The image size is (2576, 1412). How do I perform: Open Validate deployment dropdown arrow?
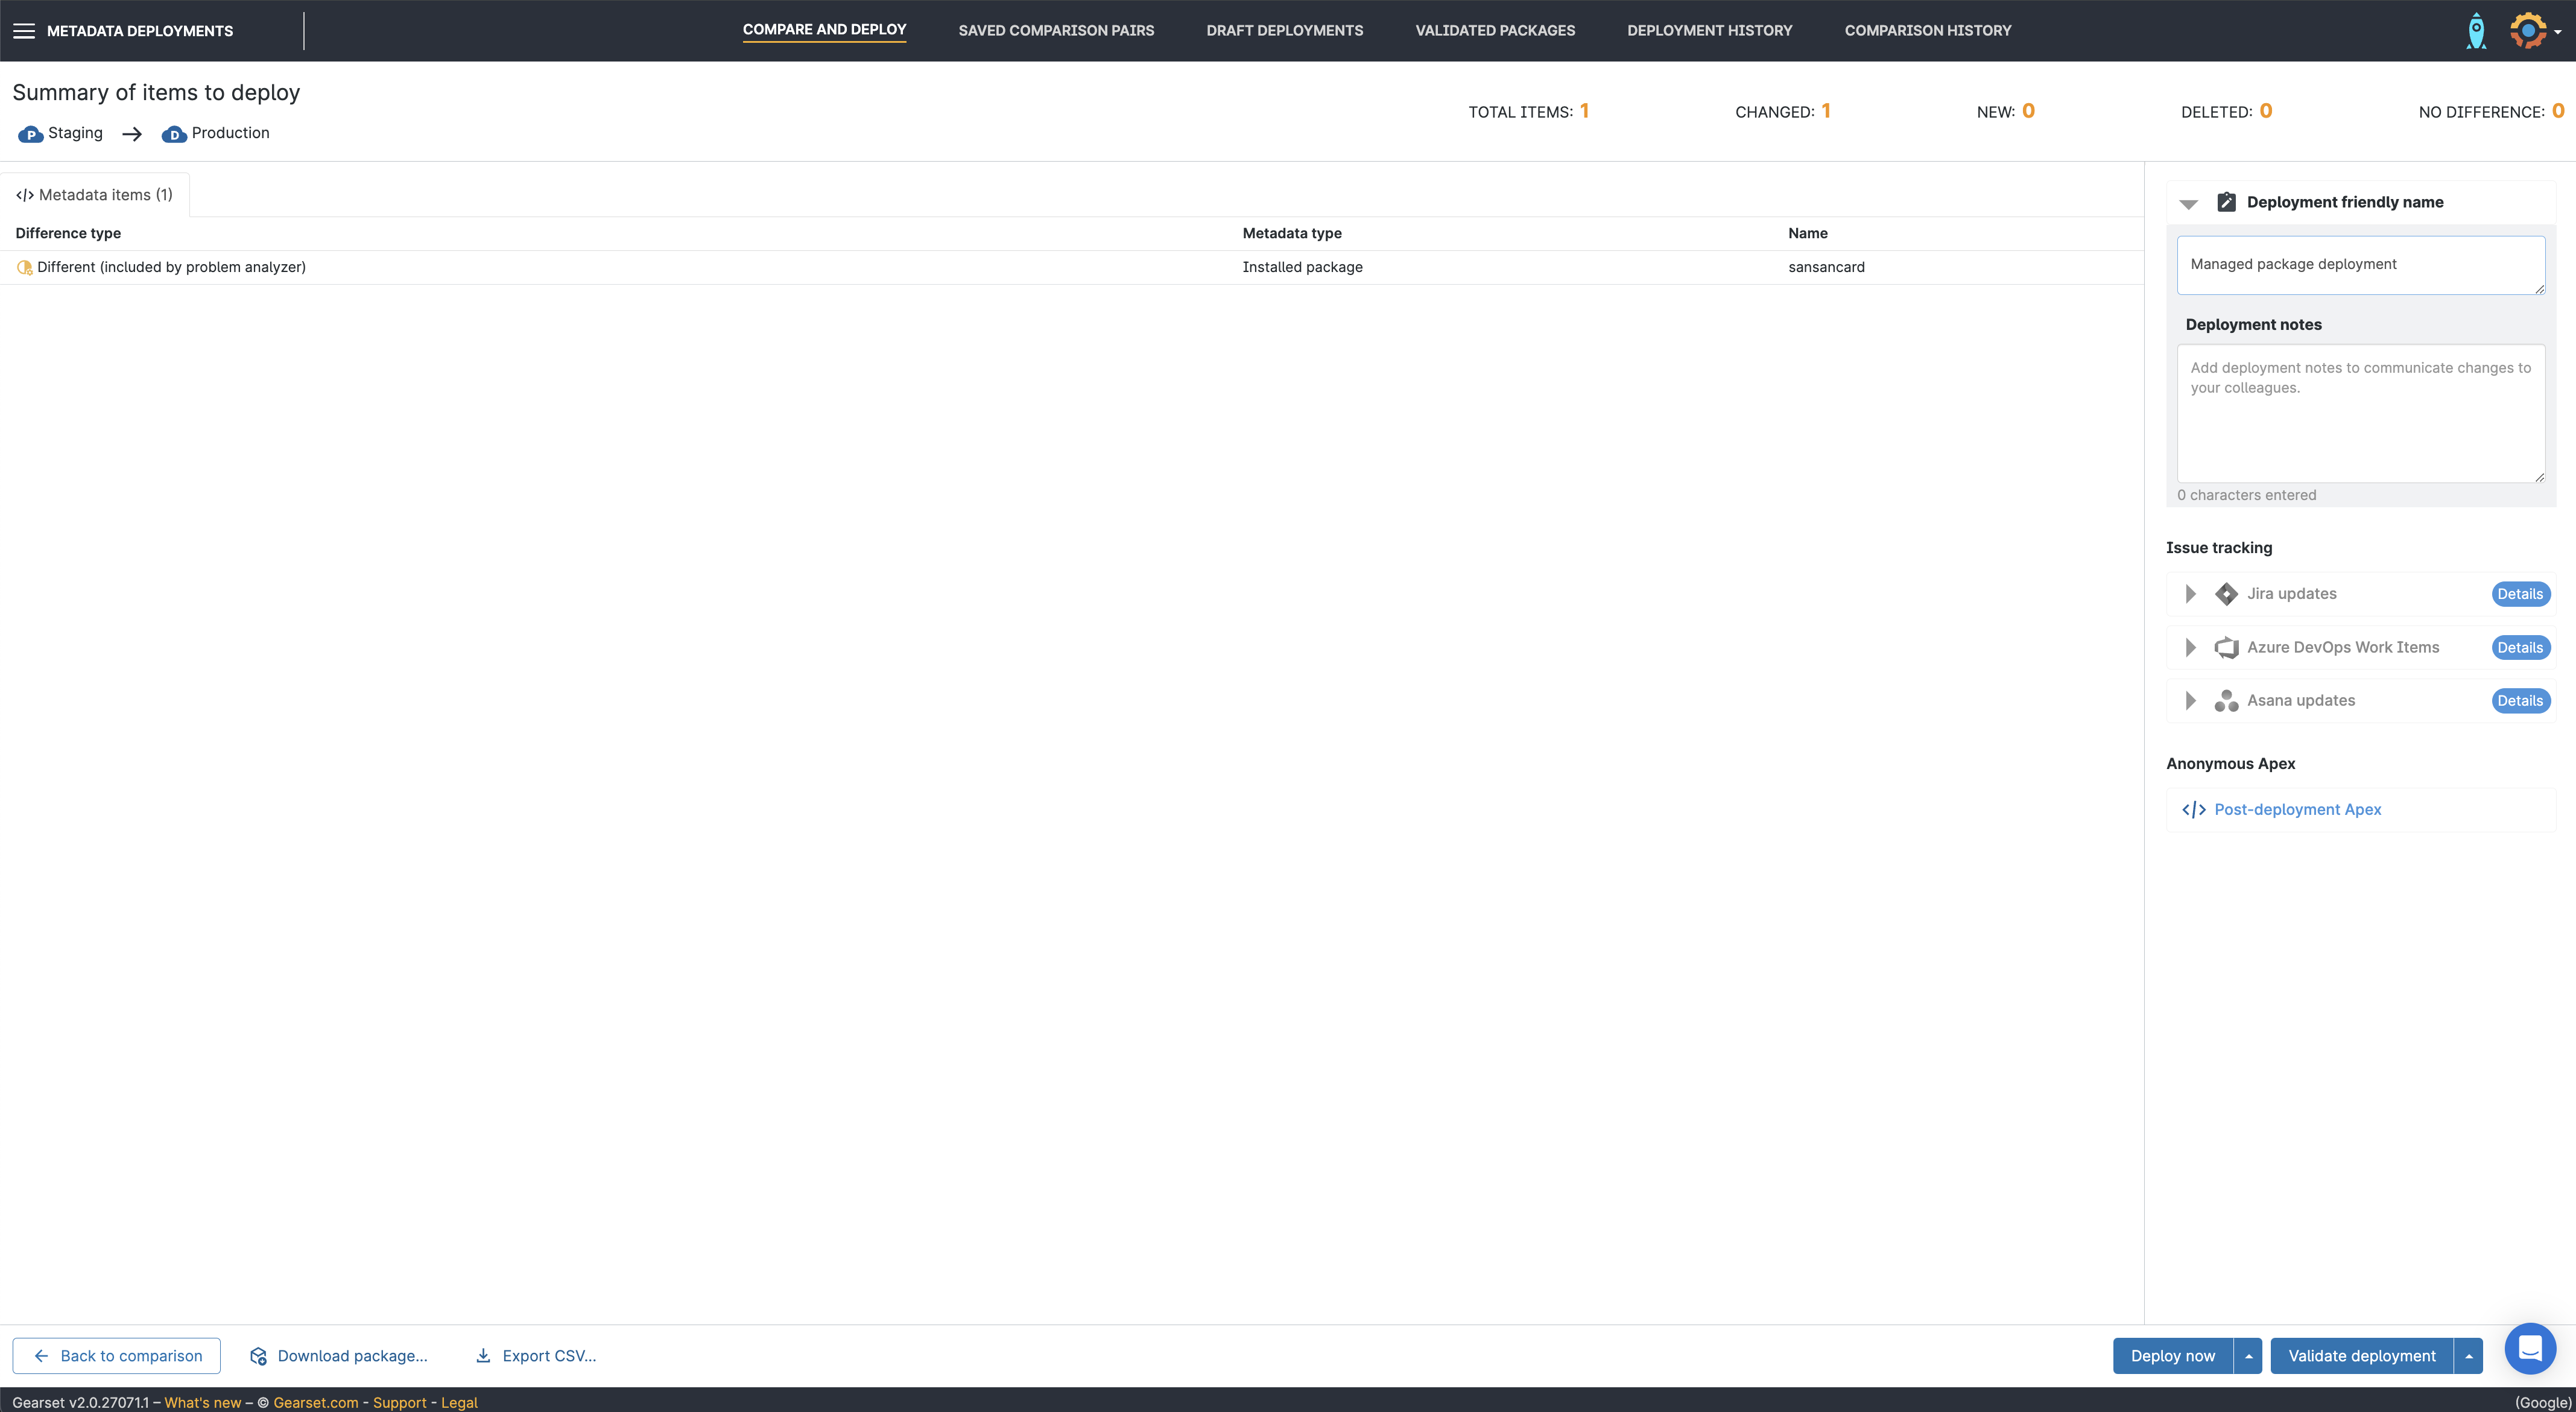click(2469, 1356)
